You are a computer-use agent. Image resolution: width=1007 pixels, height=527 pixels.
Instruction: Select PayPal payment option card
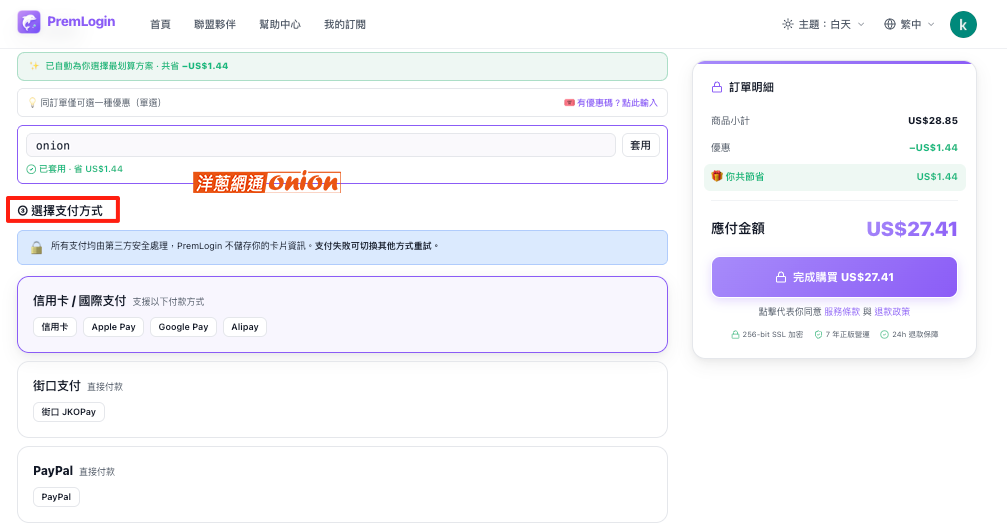pos(342,485)
